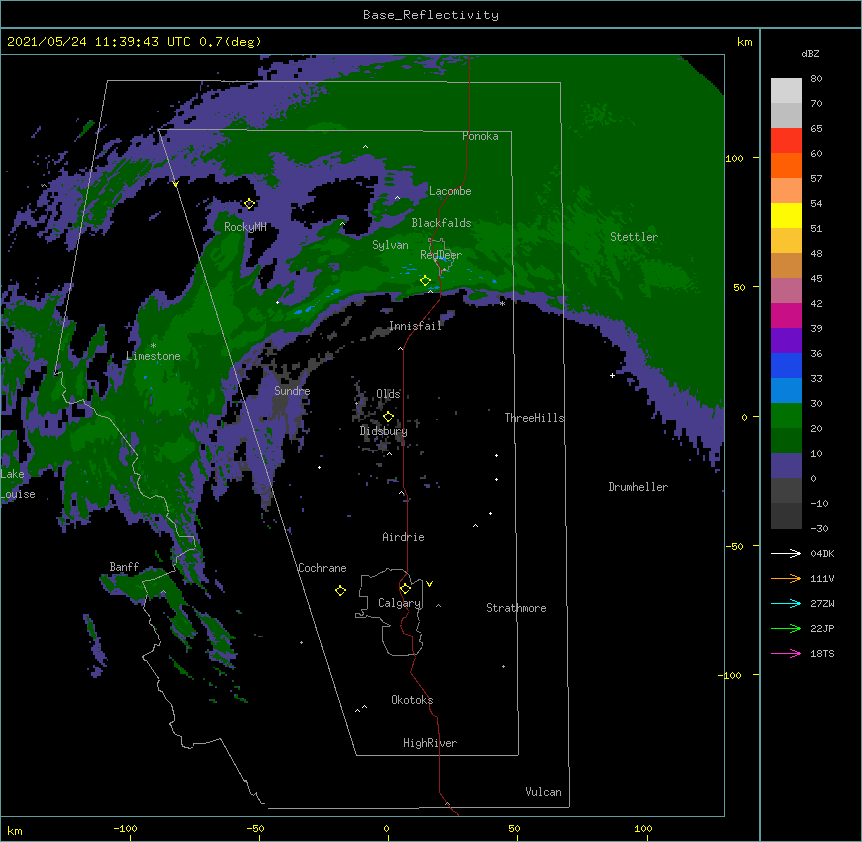862x842 pixels.
Task: Click the Drumheller label
Action: (638, 487)
